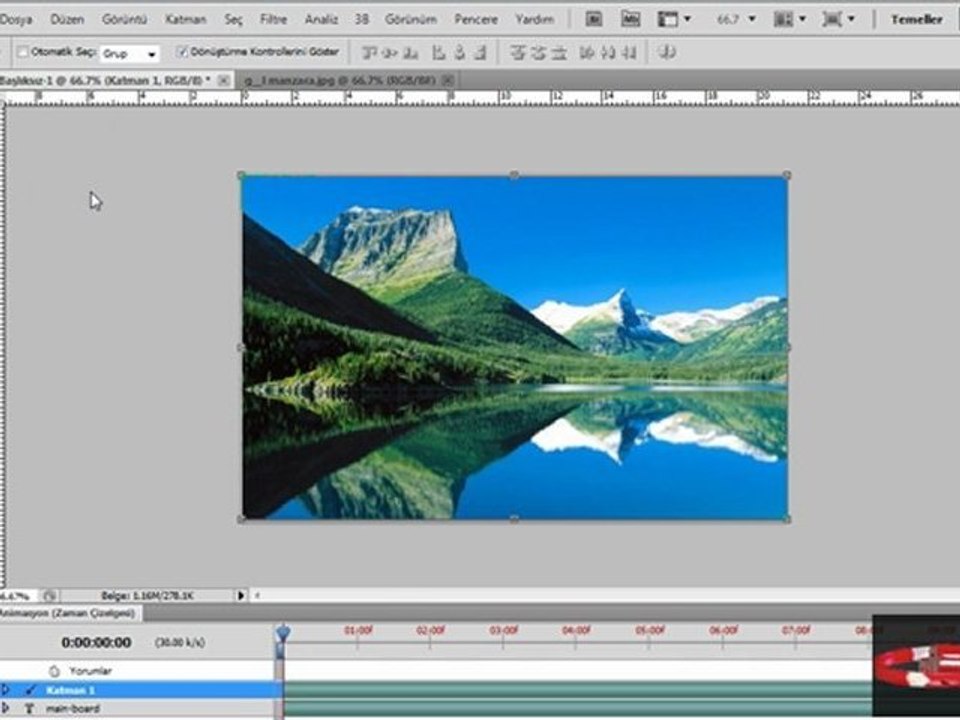Open the Grup auto-select dropdown
The height and width of the screenshot is (720, 960).
[130, 54]
